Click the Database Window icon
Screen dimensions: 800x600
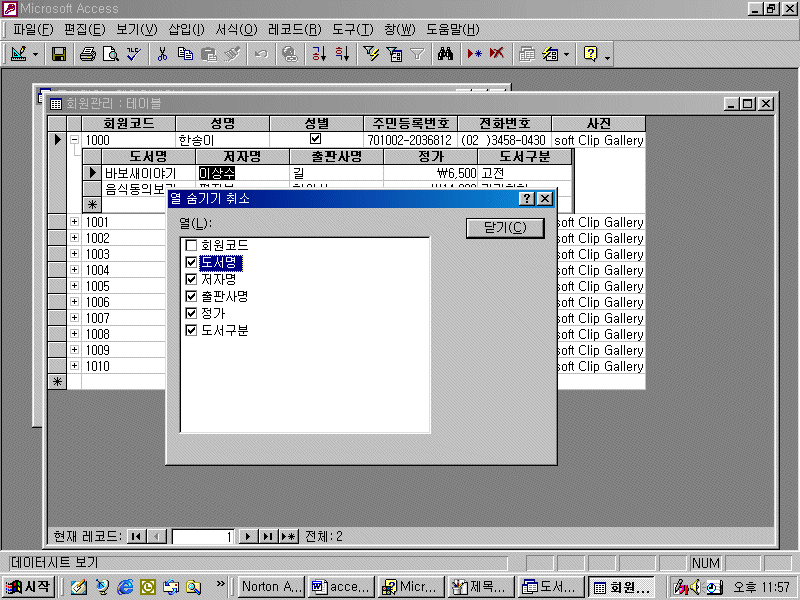[x=527, y=54]
